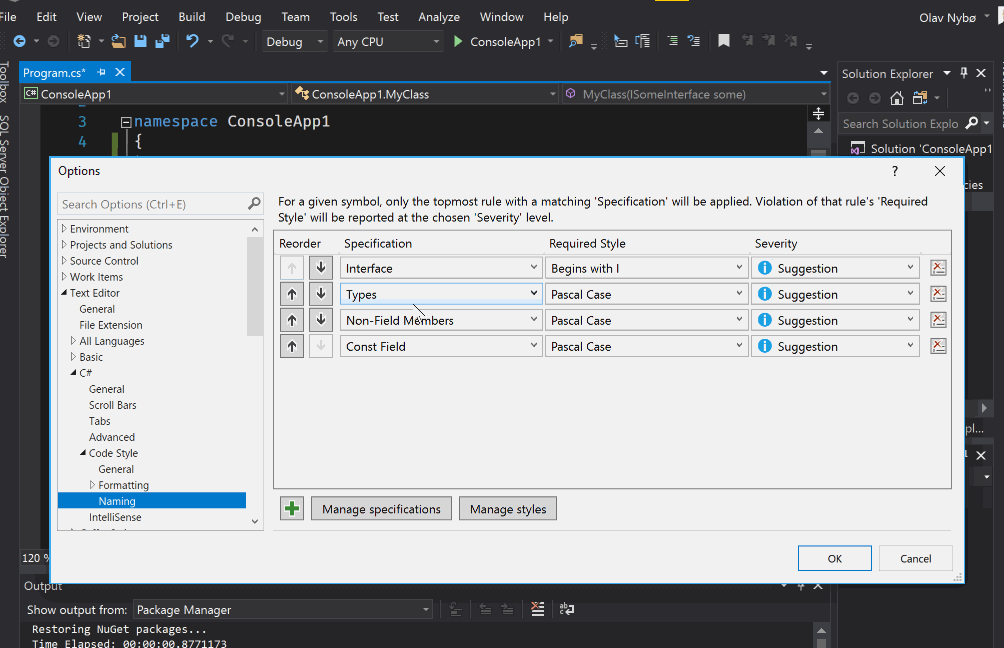Image resolution: width=1004 pixels, height=648 pixels.
Task: Click the Undo icon in toolbar
Action: [192, 42]
